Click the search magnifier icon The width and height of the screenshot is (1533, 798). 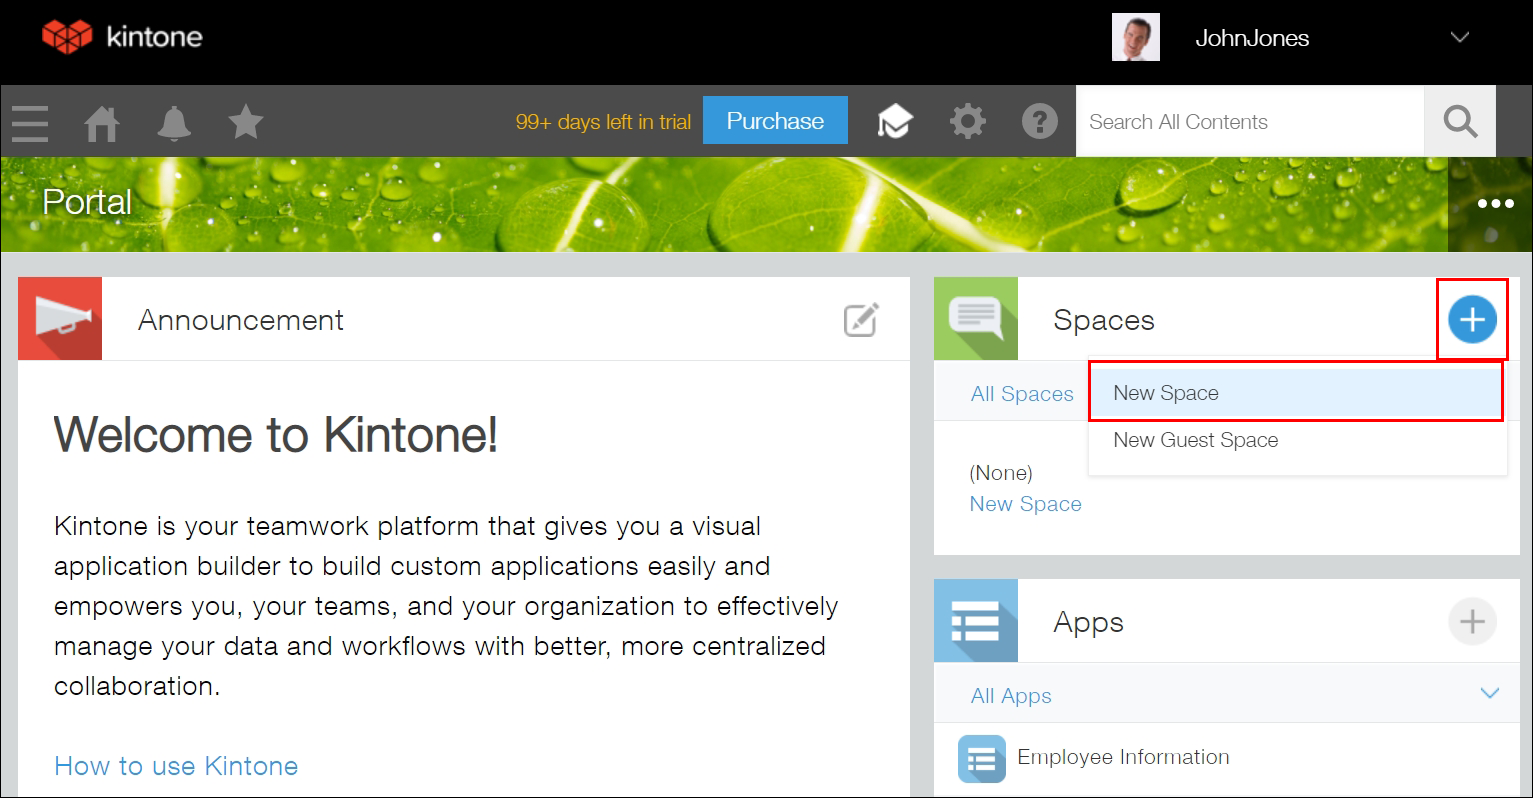click(x=1459, y=121)
